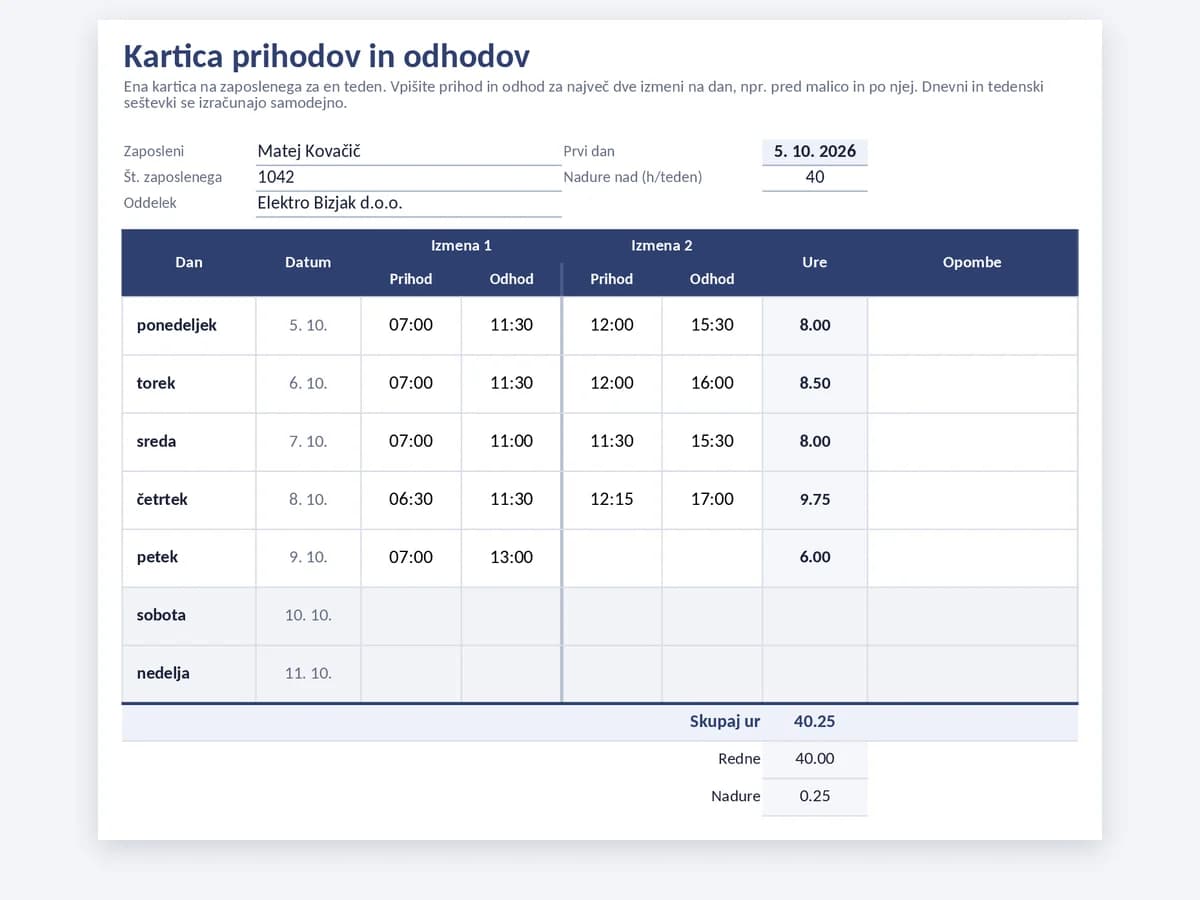
Task: Click the Zaposleni name field 'Matej Kovačič'
Action: point(409,152)
